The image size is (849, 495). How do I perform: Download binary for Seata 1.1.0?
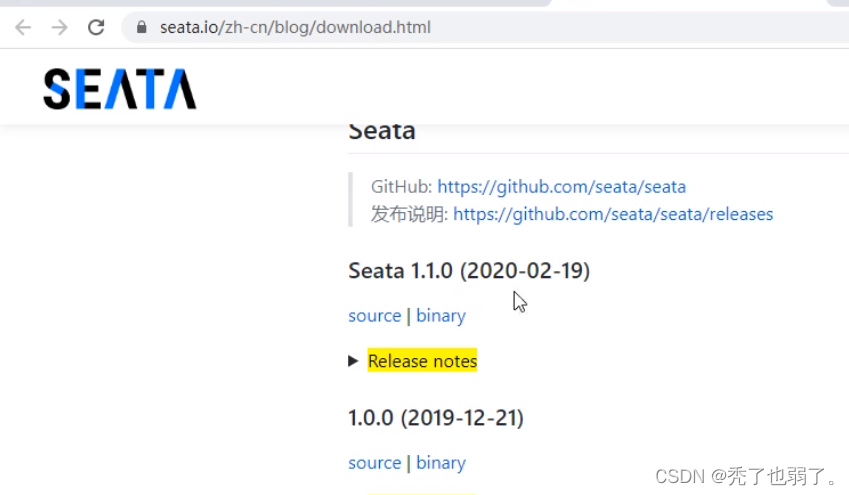441,316
